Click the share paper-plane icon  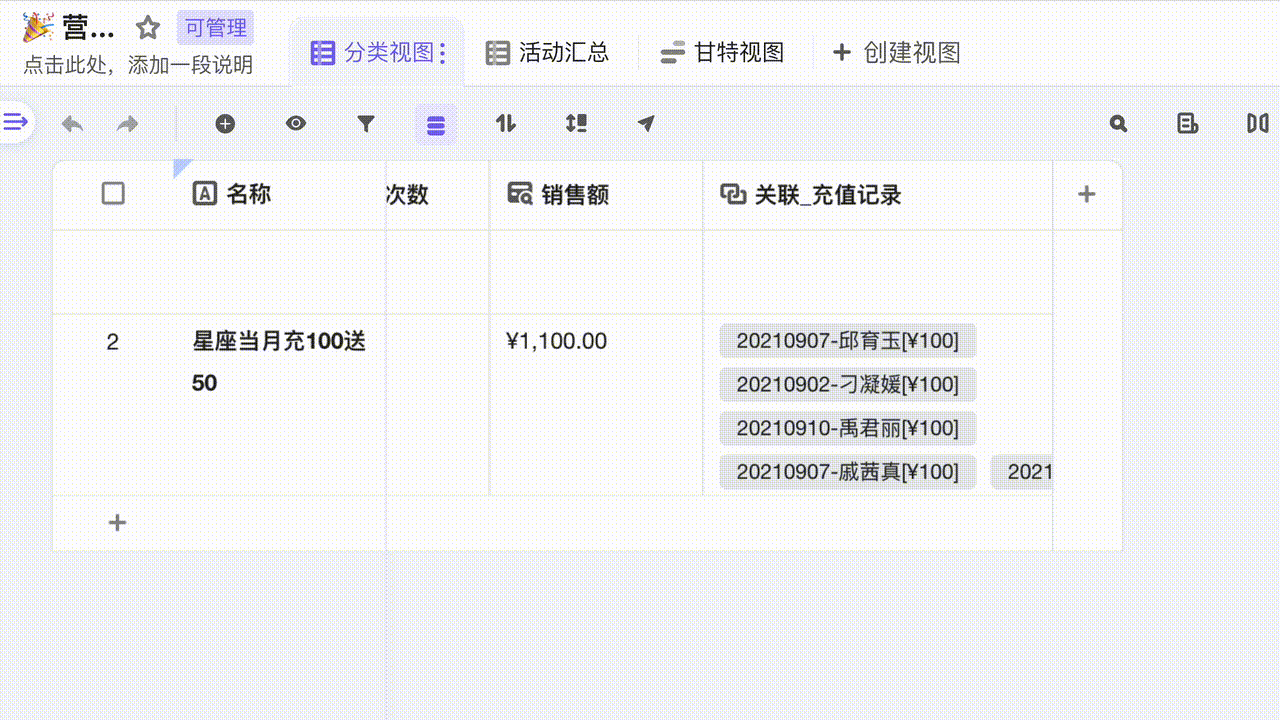coord(646,124)
